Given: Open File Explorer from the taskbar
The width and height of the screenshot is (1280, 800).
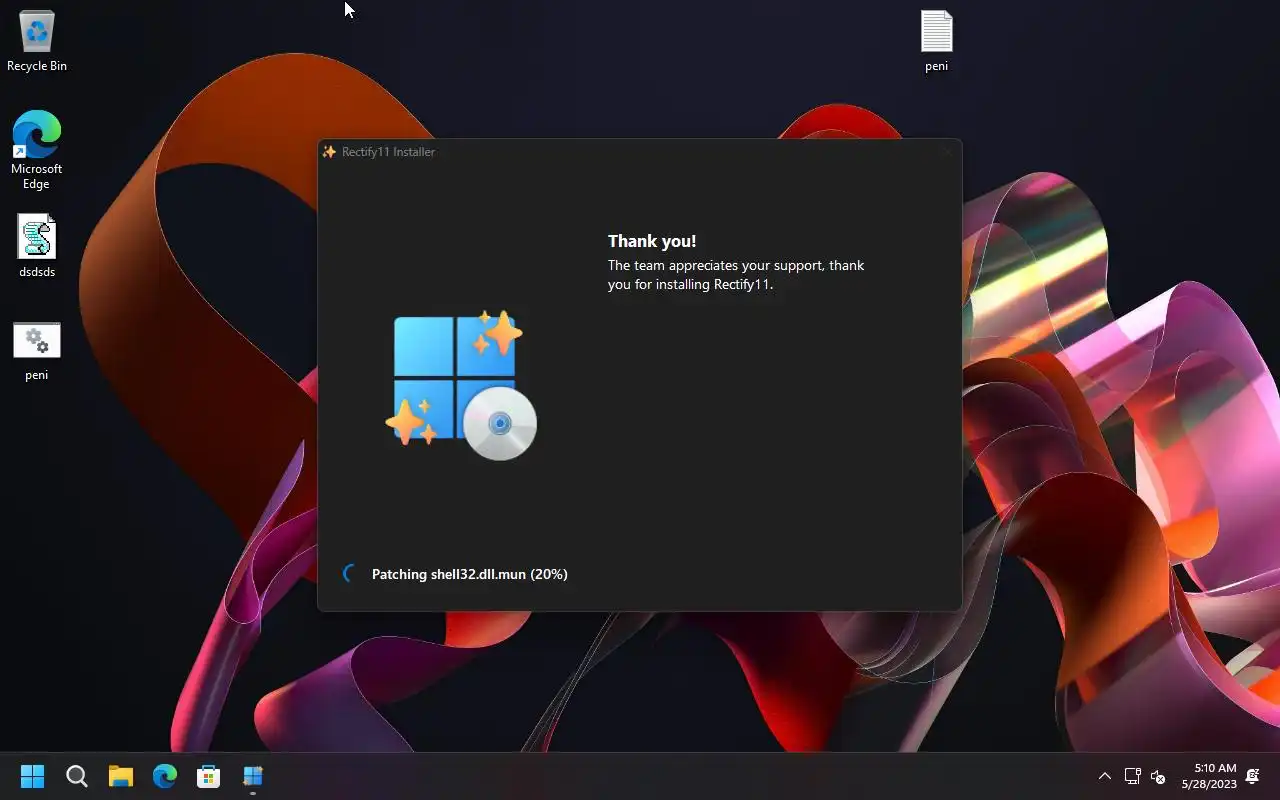Looking at the screenshot, I should [121, 776].
